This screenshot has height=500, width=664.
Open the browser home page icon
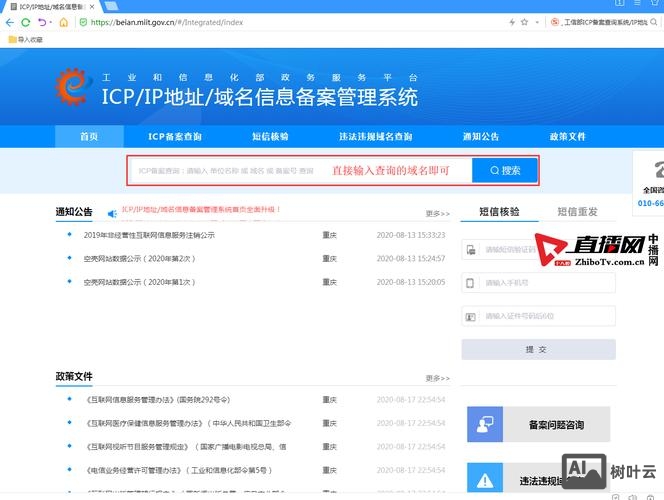coord(64,22)
